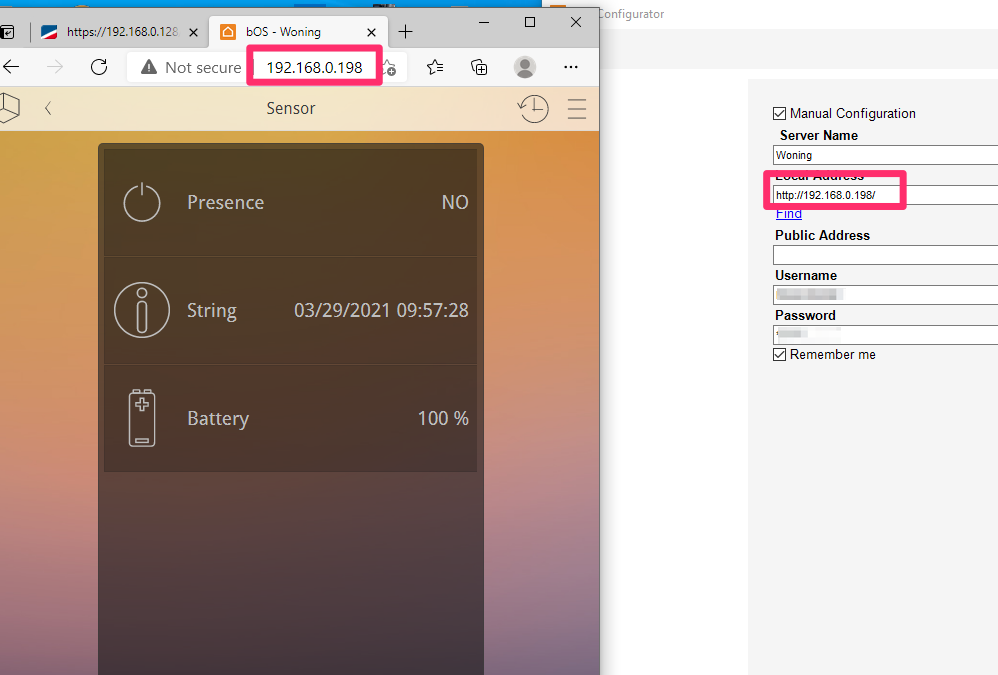Click the Not secure site warning
The height and width of the screenshot is (675, 998).
click(x=191, y=67)
